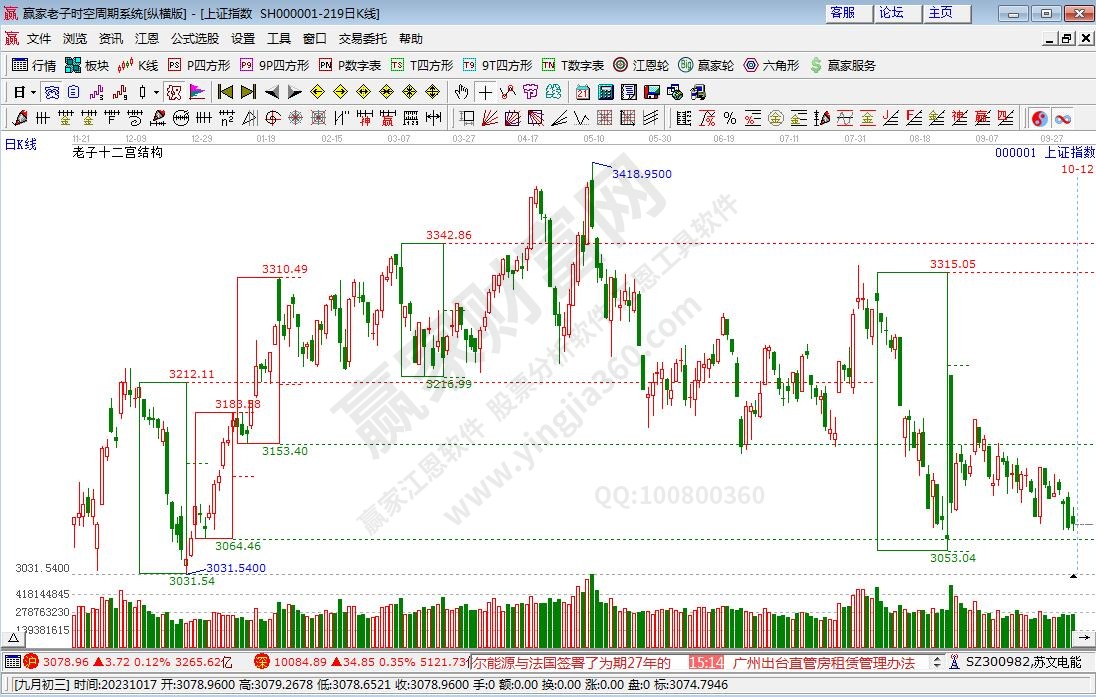Image resolution: width=1096 pixels, height=697 pixels.
Task: Click the red floppy disk save icon
Action: click(651, 92)
